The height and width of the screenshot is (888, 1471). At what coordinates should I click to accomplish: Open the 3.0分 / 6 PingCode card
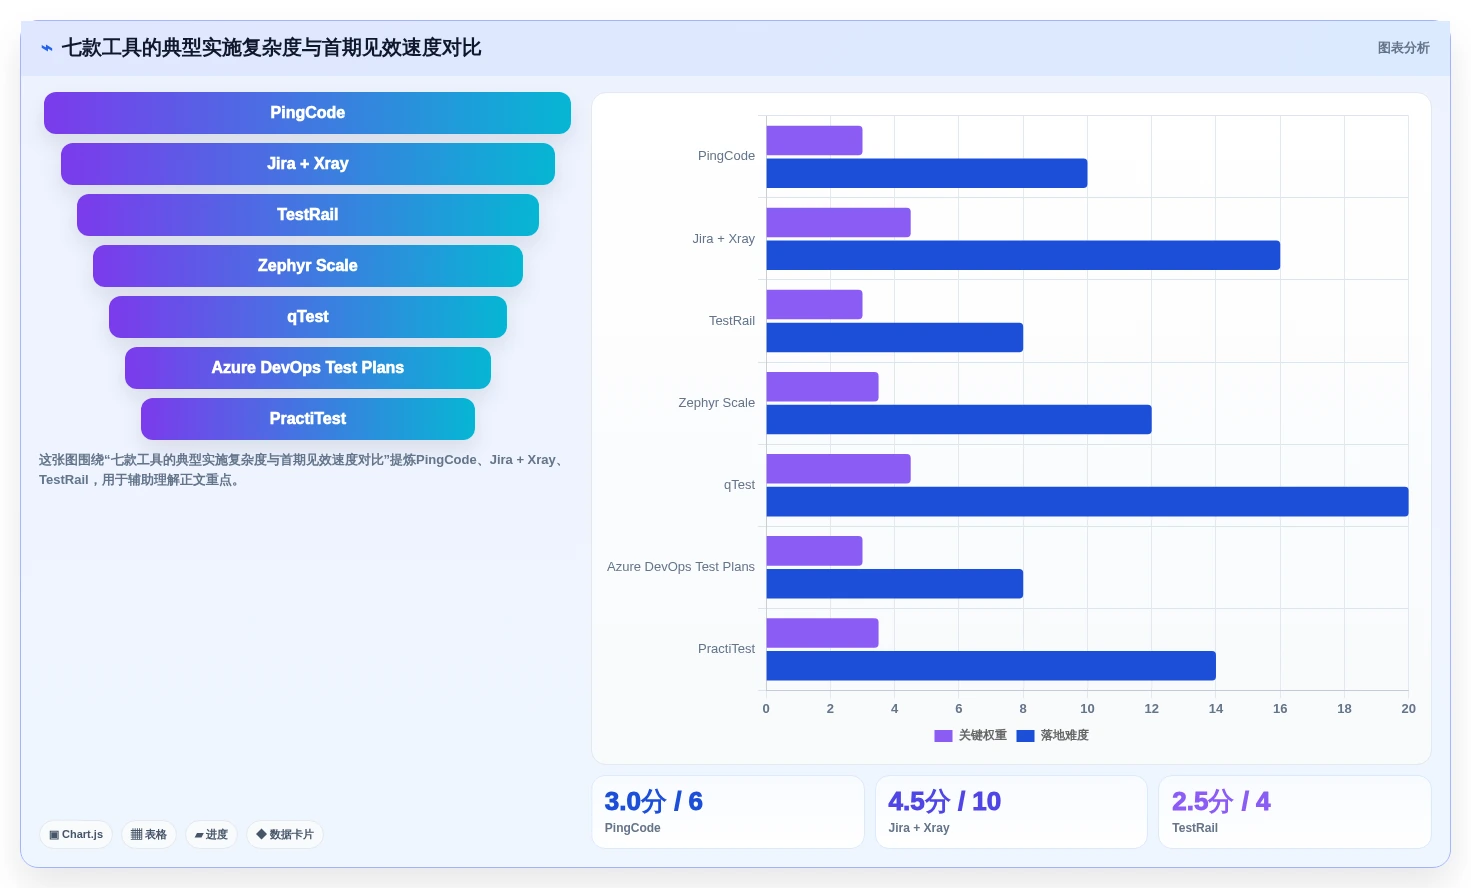pos(728,812)
